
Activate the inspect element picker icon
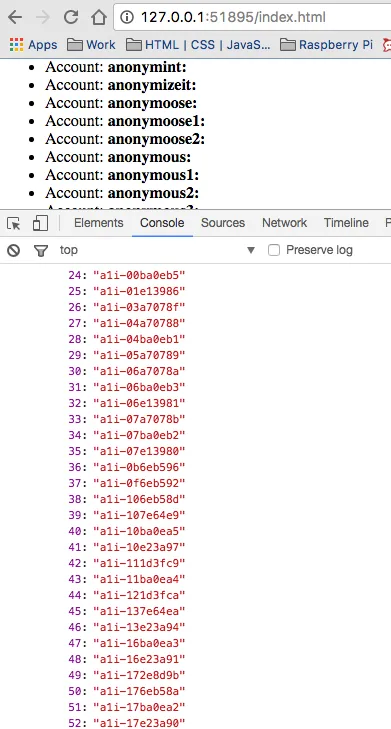(x=14, y=224)
